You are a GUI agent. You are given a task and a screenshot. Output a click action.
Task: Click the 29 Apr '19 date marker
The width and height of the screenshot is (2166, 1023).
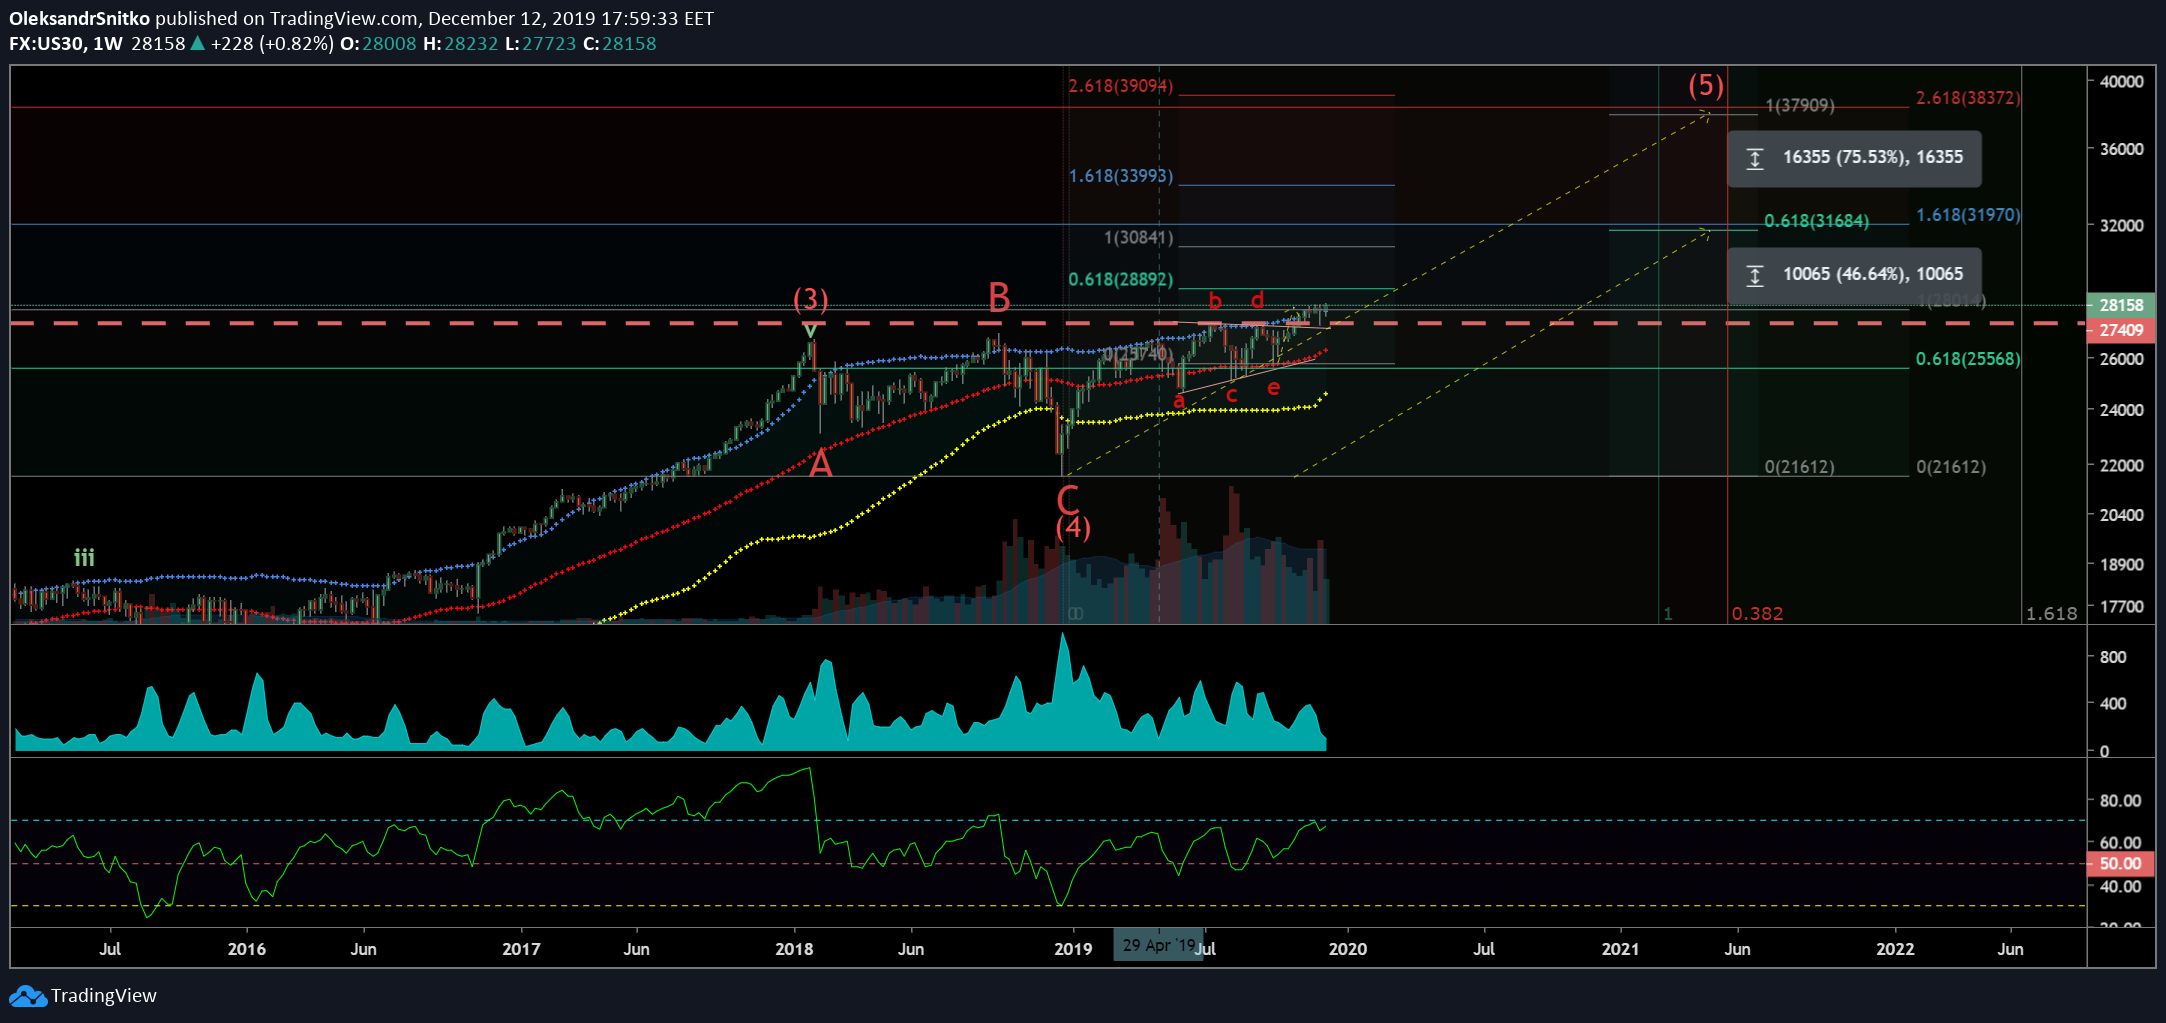[x=1158, y=945]
